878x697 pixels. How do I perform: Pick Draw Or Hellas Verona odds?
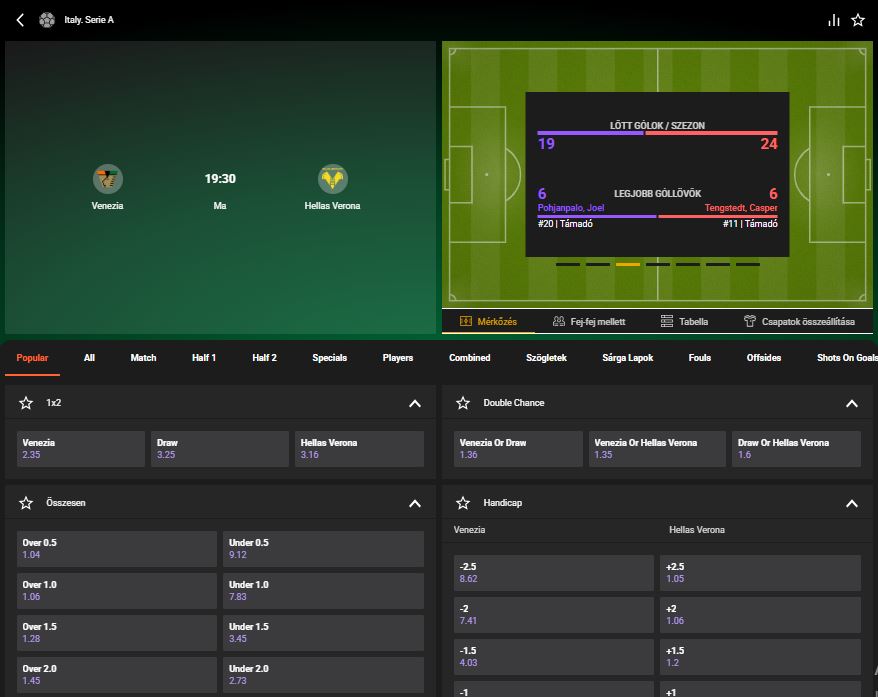796,449
